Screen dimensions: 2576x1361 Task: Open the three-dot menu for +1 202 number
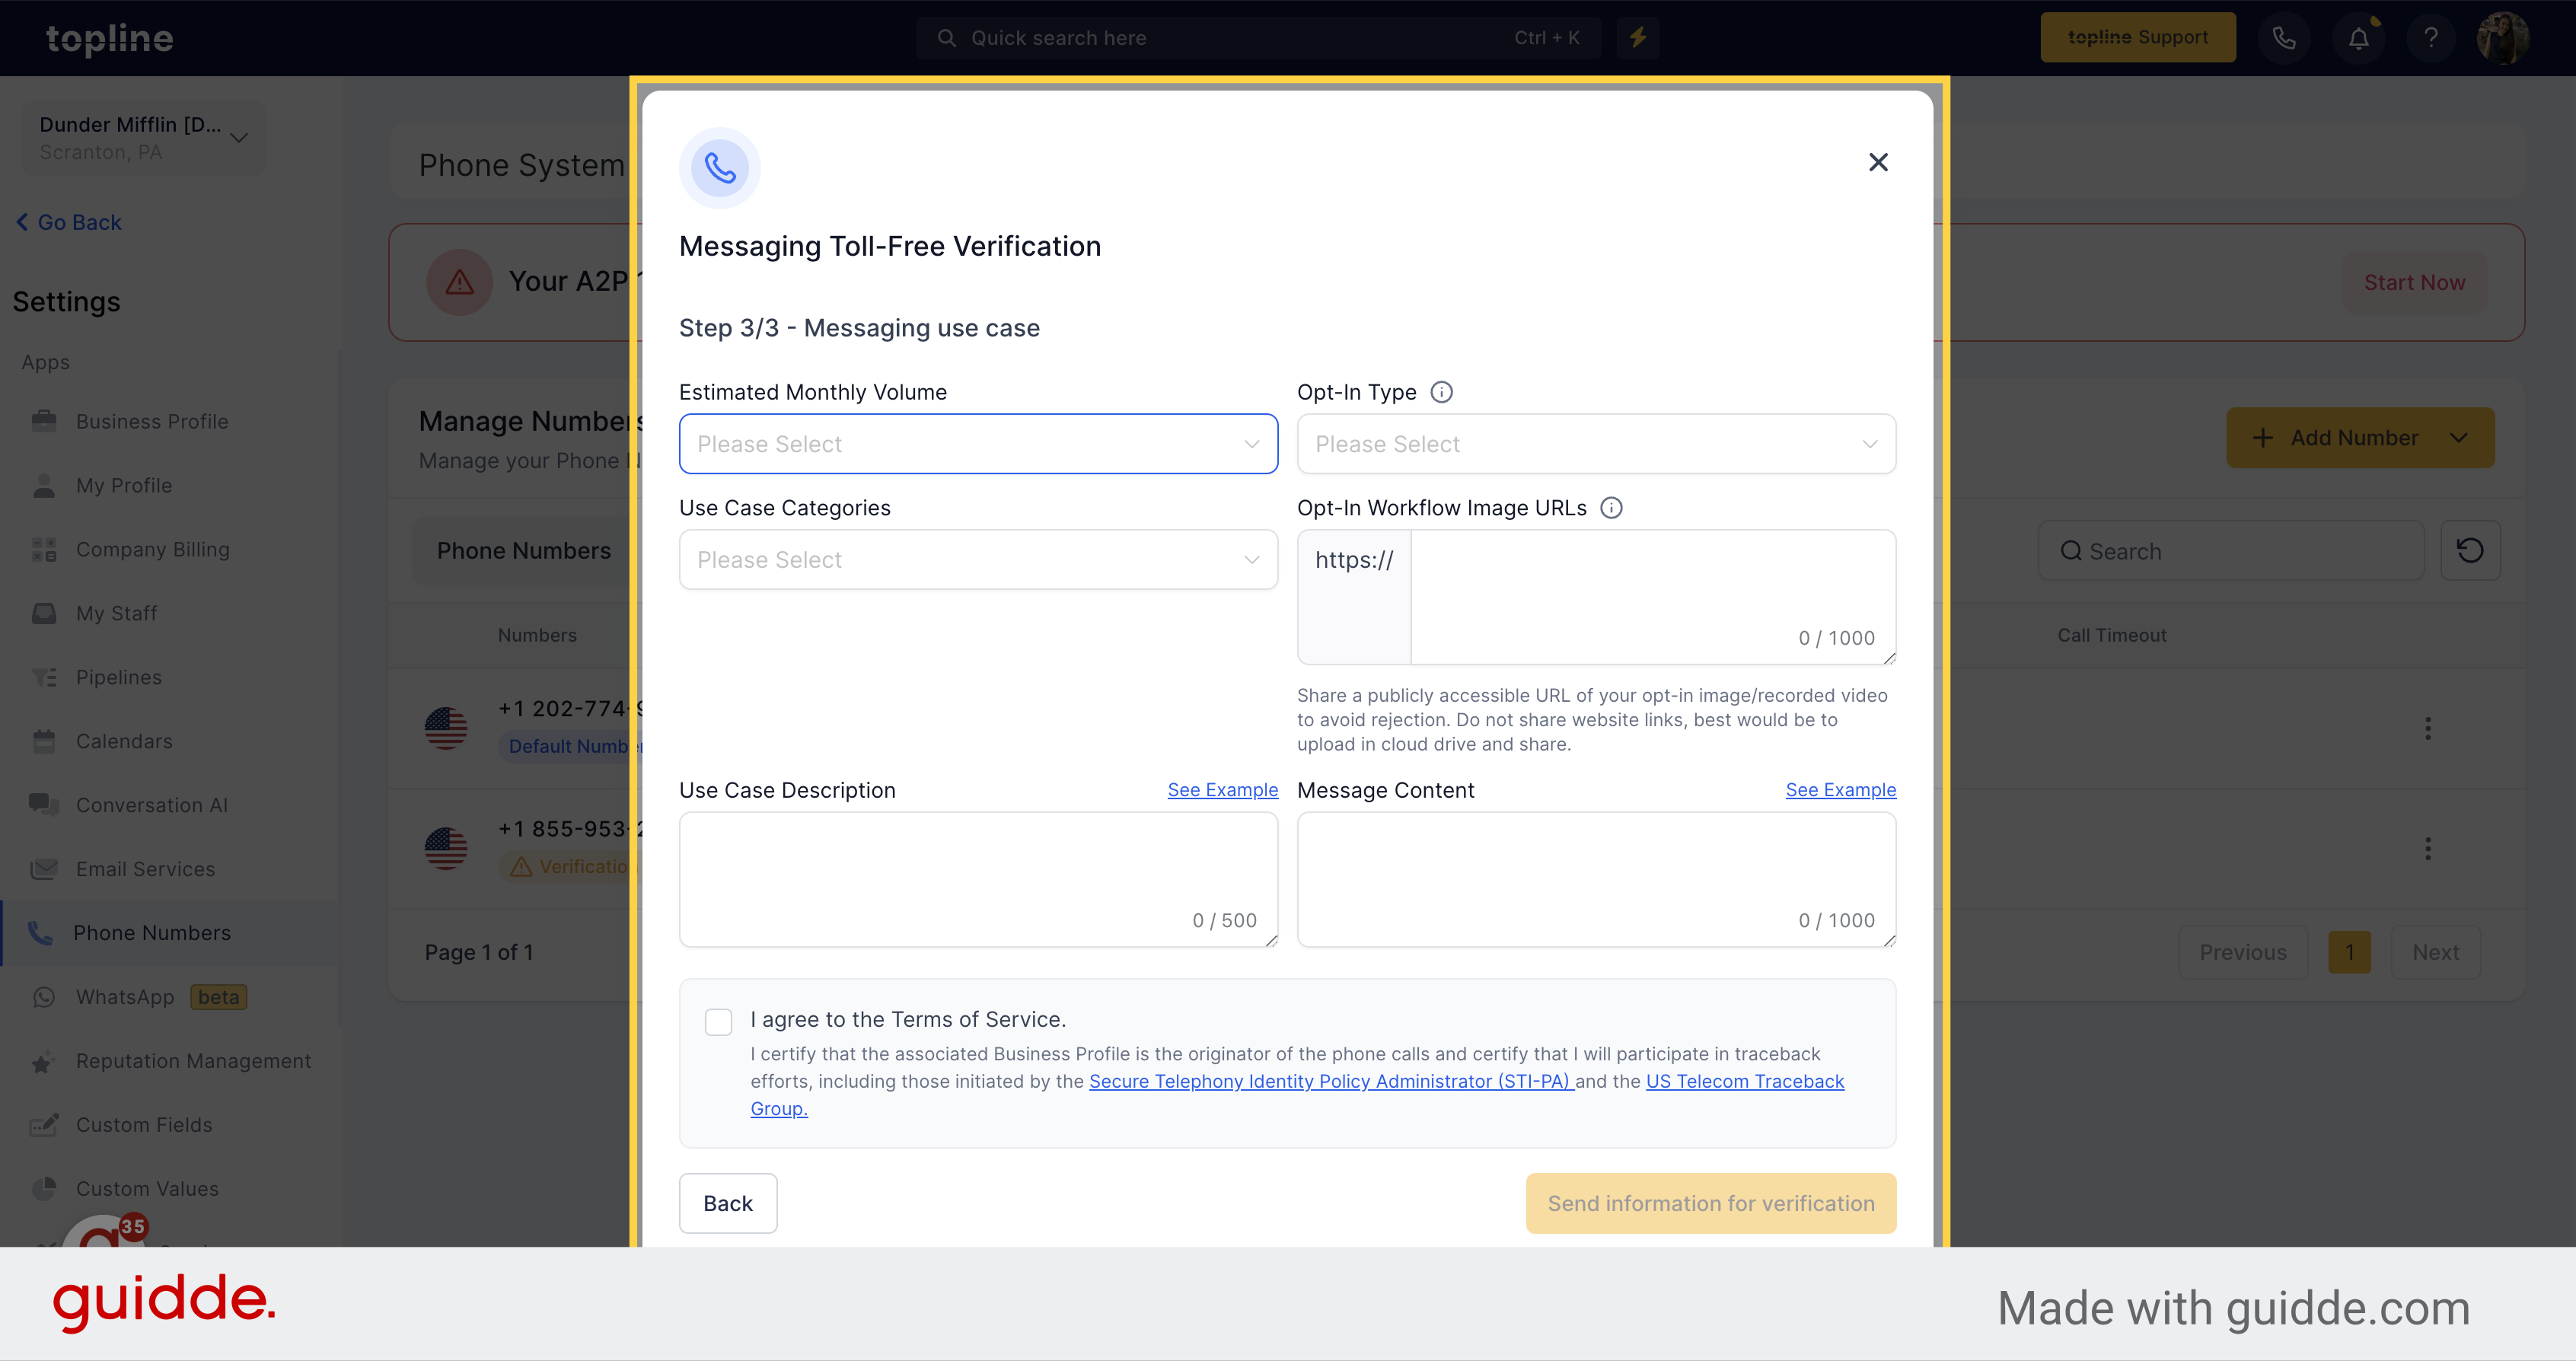tap(2427, 728)
